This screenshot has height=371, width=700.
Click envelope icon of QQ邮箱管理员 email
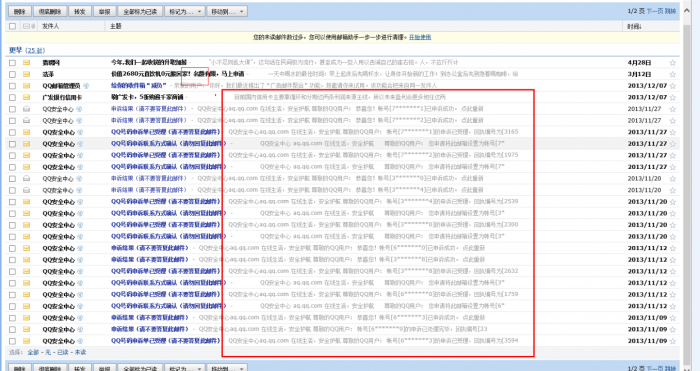(x=26, y=86)
